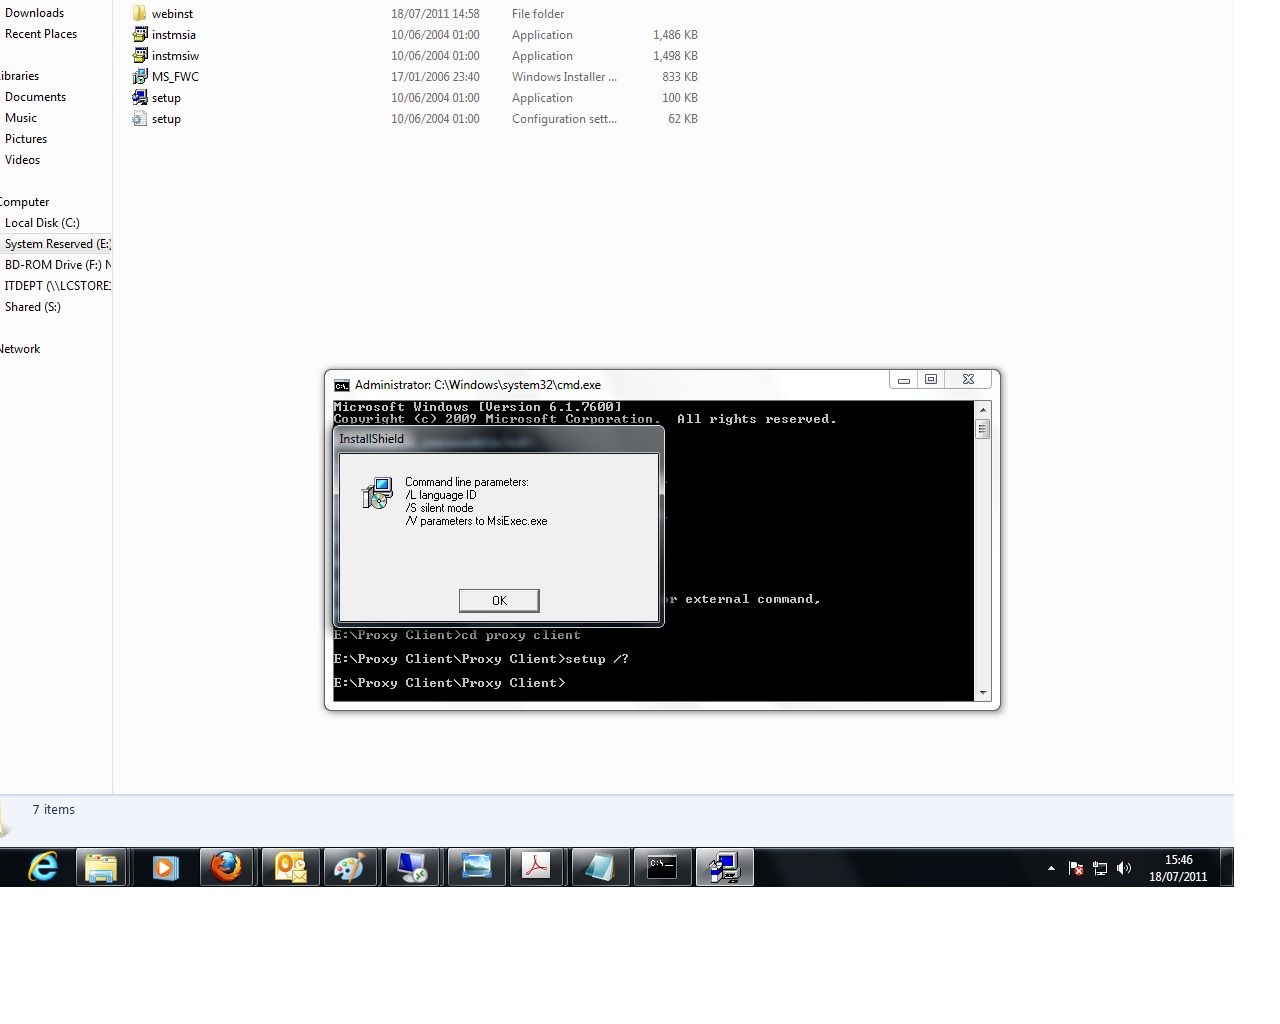
Task: Select the setup configuration settings file
Action: click(166, 119)
